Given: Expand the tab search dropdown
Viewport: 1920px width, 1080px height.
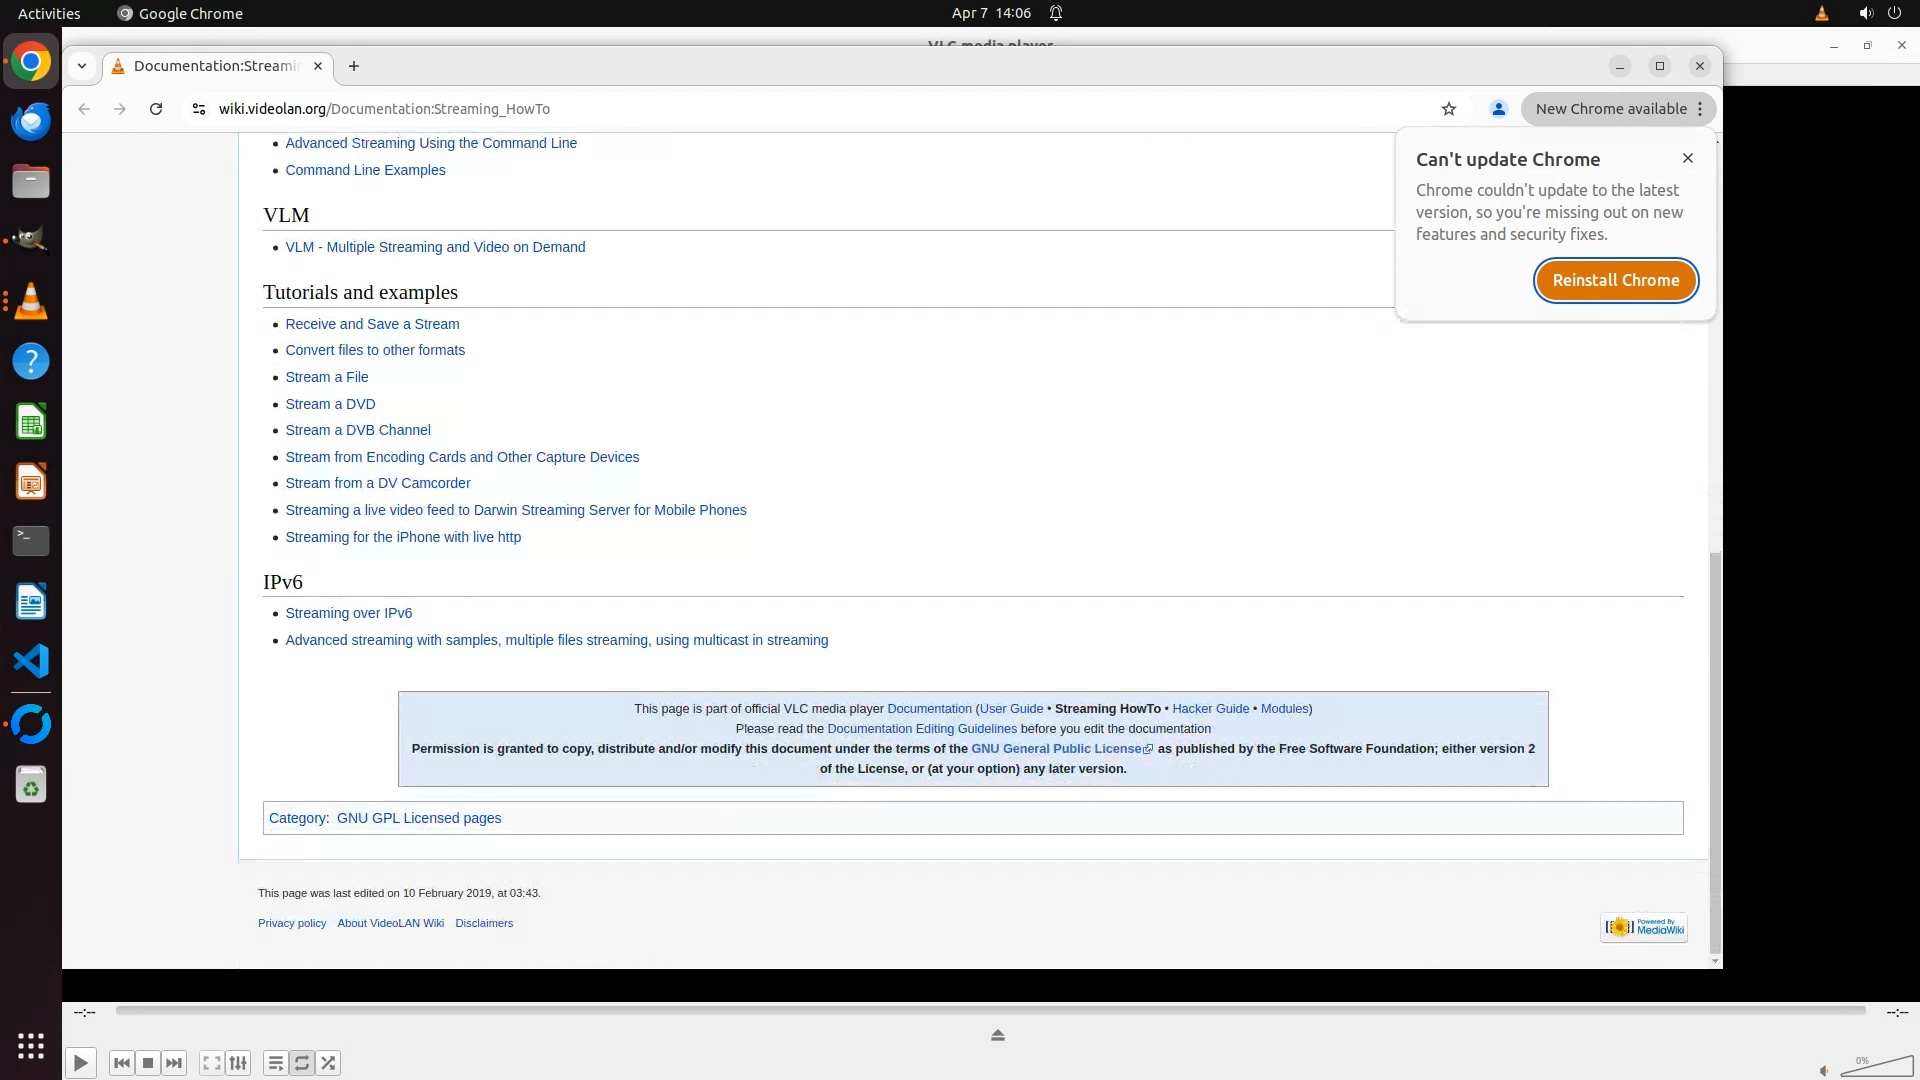Looking at the screenshot, I should 82,66.
